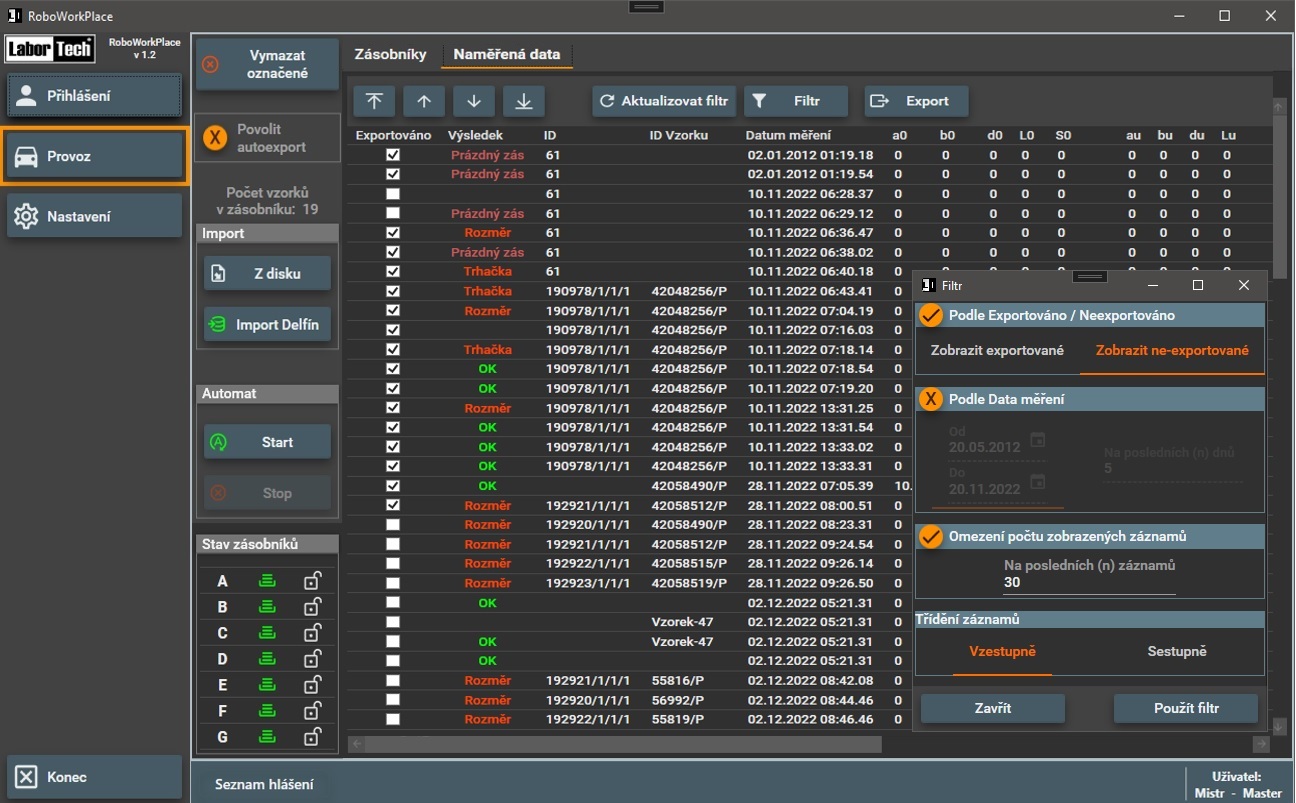Click Výsledek column header
Screen dimensions: 1296x803
(475, 135)
